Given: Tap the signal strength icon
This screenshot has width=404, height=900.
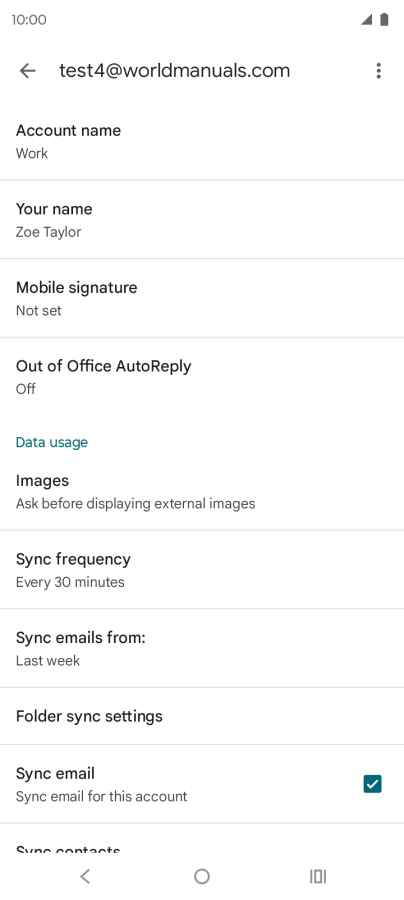Looking at the screenshot, I should click(x=366, y=20).
